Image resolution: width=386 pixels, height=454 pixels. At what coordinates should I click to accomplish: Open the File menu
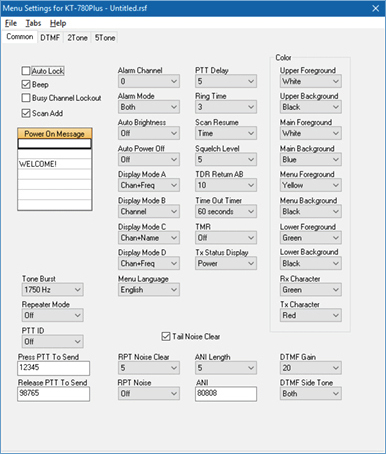[x=11, y=23]
